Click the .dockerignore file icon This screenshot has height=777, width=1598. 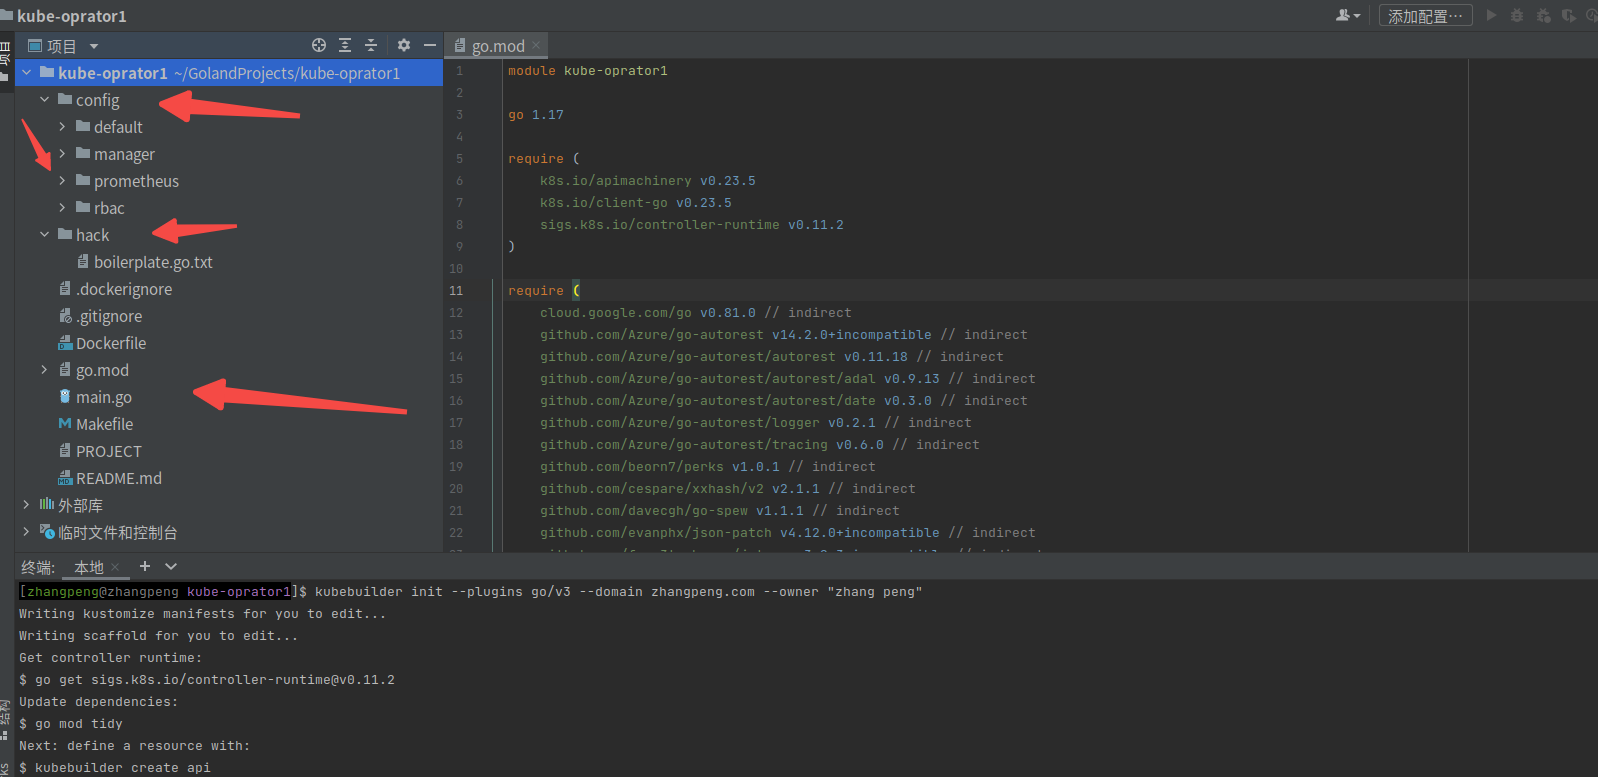65,289
